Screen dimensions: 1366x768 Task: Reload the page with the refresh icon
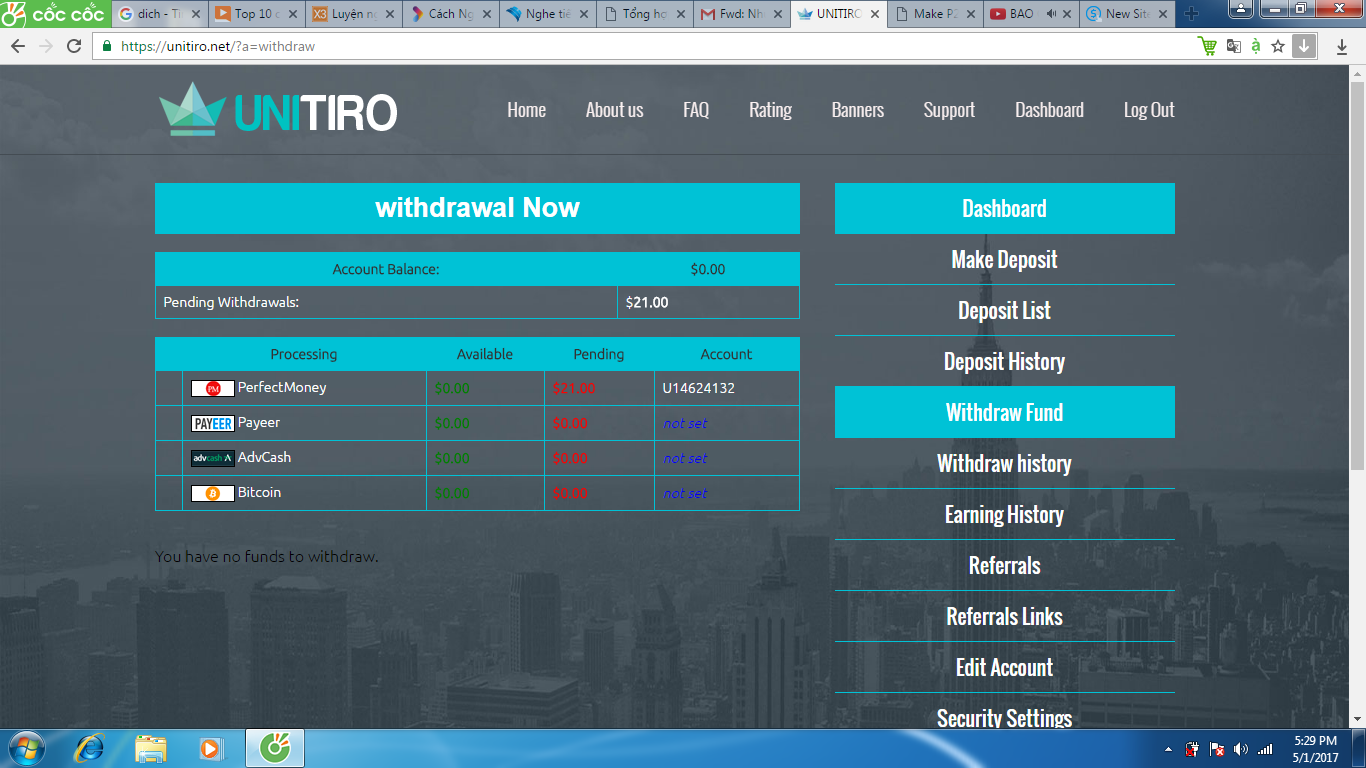pyautogui.click(x=74, y=46)
